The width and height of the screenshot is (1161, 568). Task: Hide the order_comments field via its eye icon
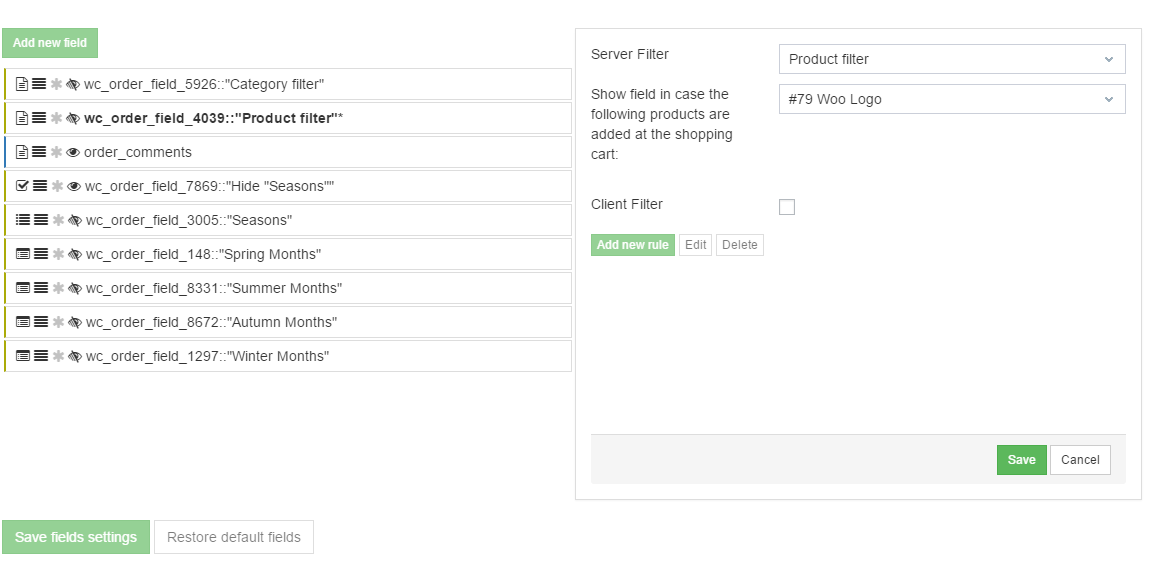73,153
